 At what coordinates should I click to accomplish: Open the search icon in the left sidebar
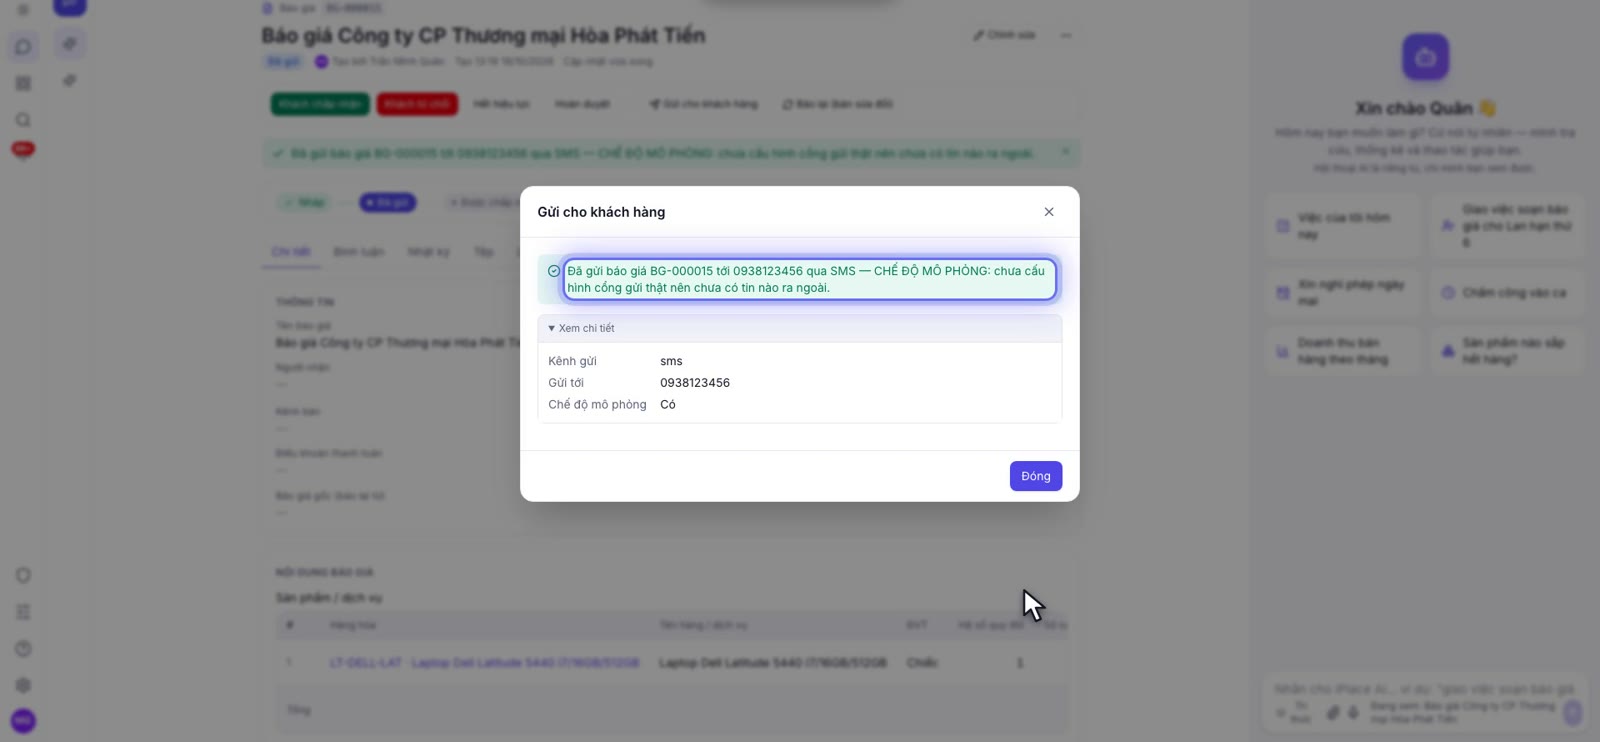[x=23, y=120]
